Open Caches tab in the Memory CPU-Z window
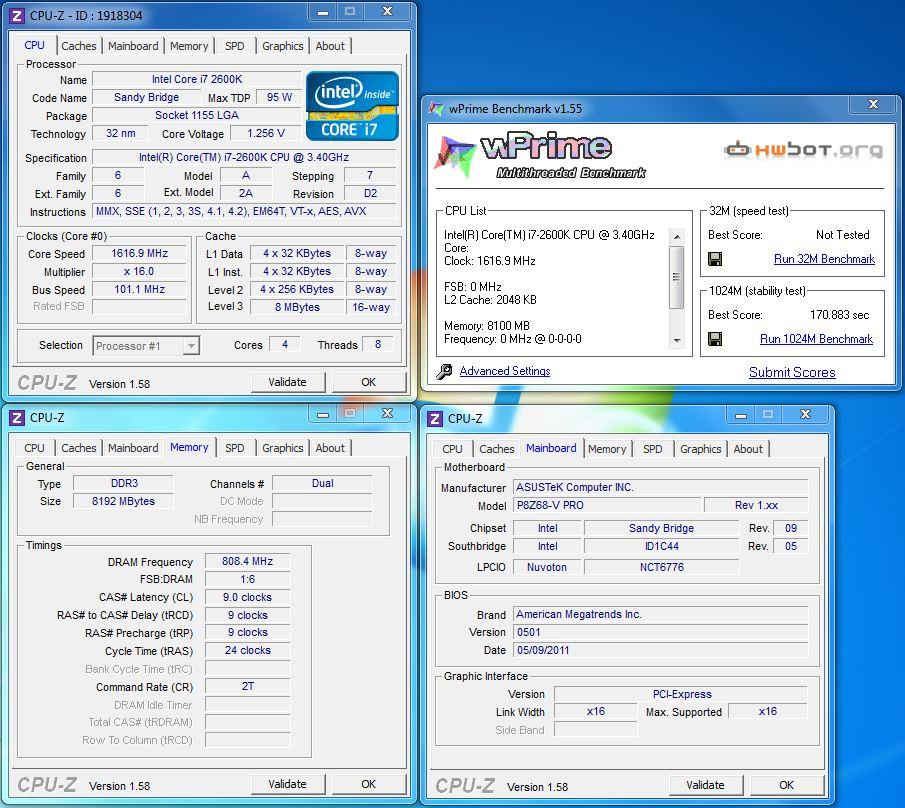This screenshot has height=808, width=905. click(x=78, y=448)
